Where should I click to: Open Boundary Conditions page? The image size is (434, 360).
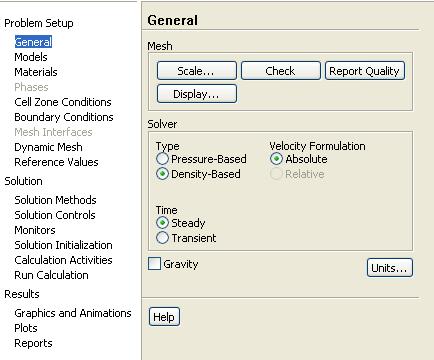[64, 117]
